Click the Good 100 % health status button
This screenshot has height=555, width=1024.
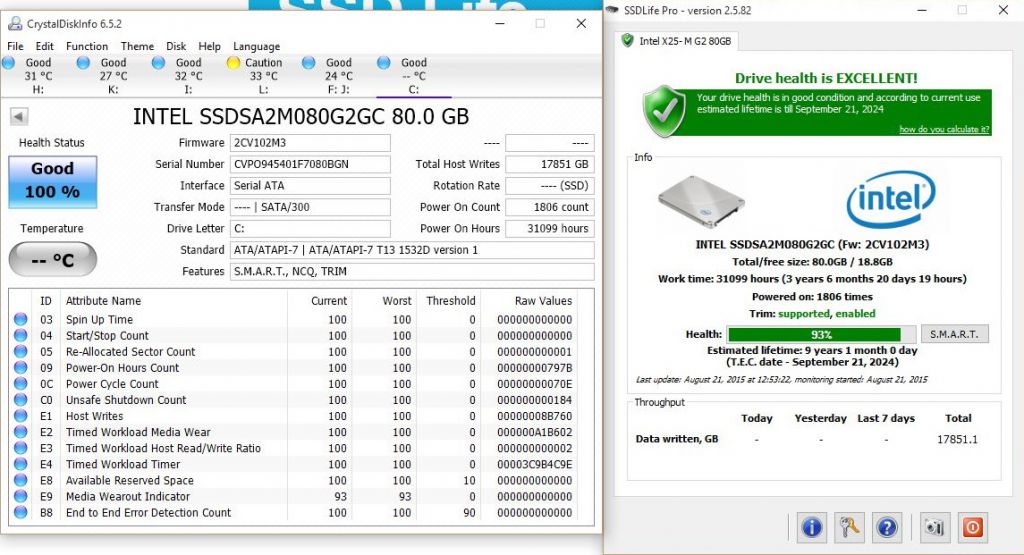53,182
